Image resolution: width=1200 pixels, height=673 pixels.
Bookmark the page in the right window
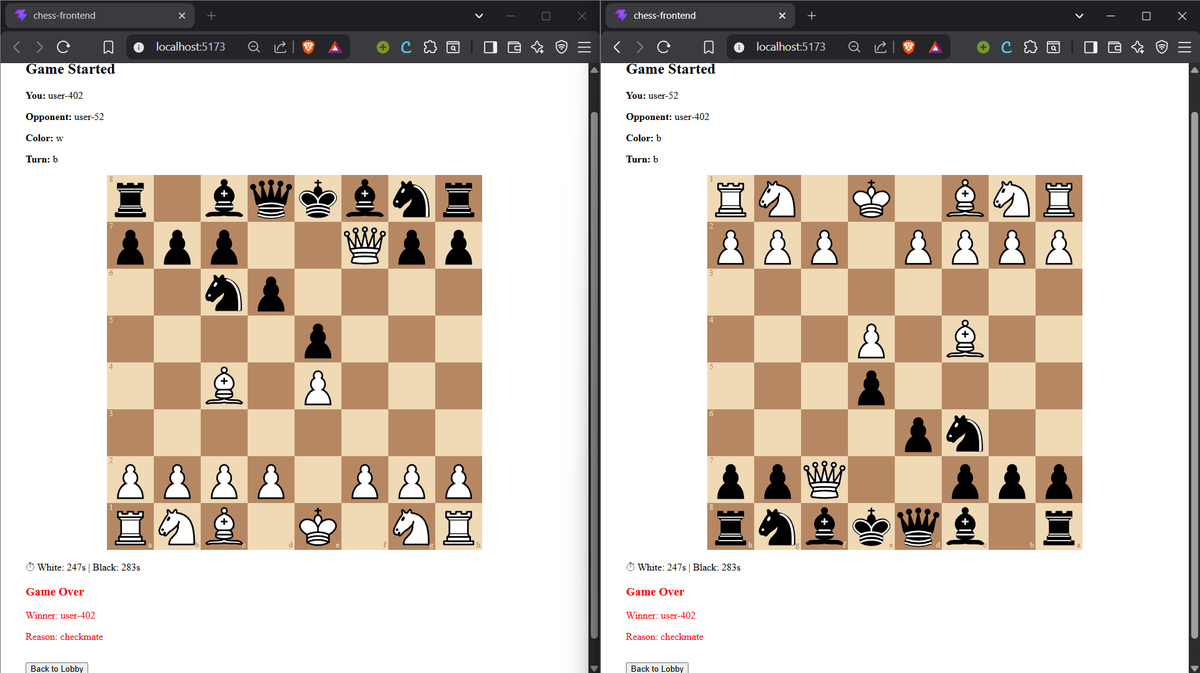pos(708,47)
